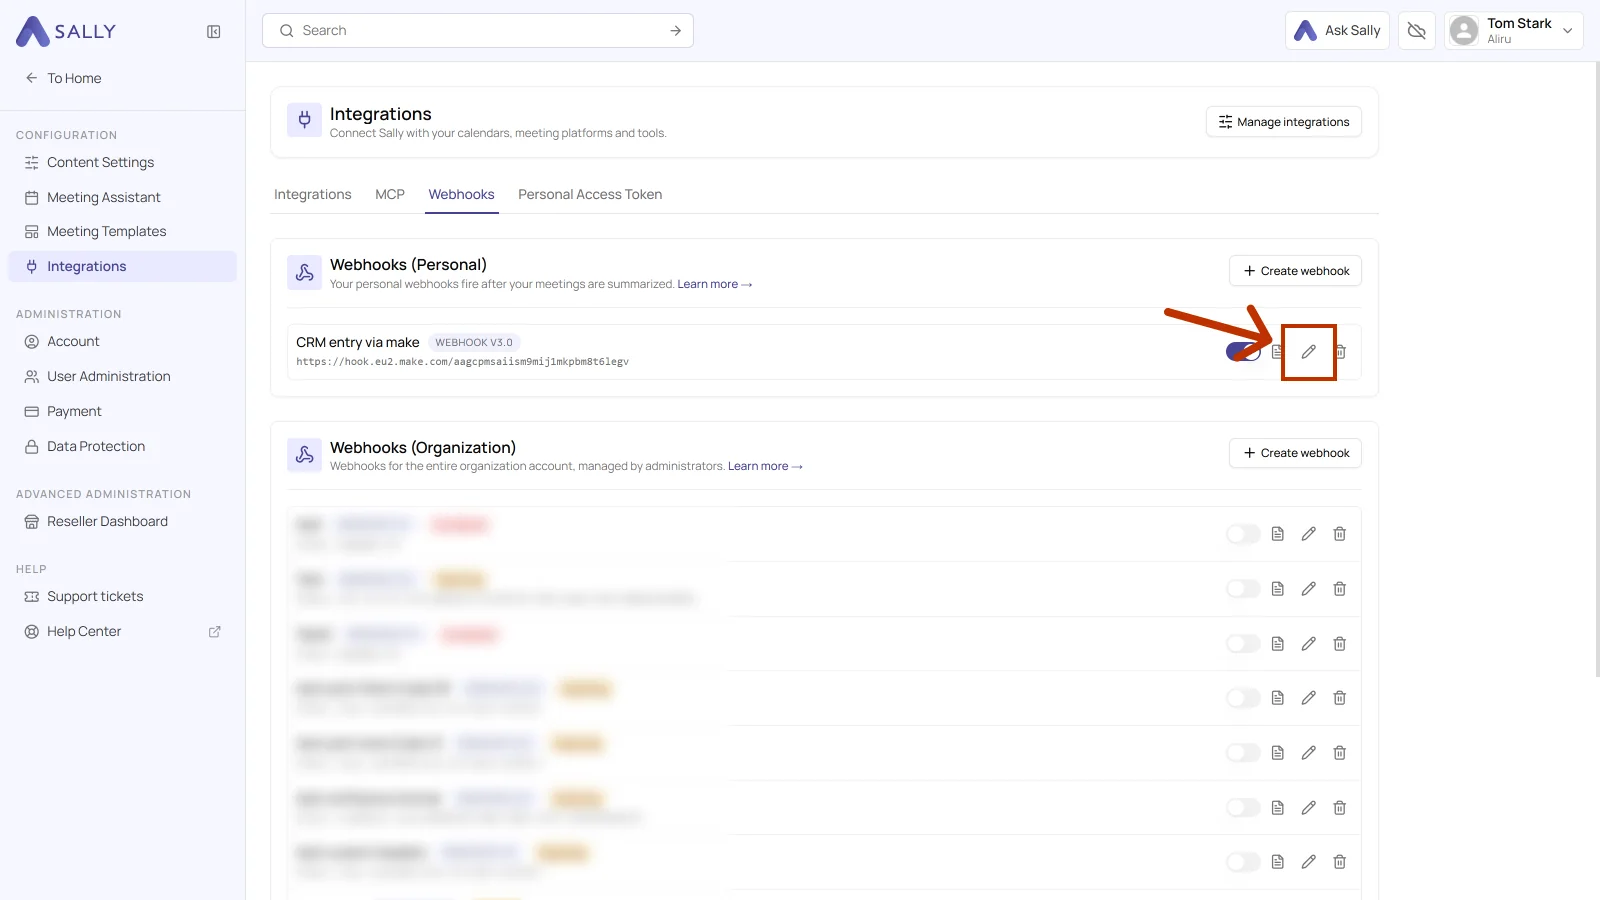Go to Meeting Assistant

pos(122,198)
